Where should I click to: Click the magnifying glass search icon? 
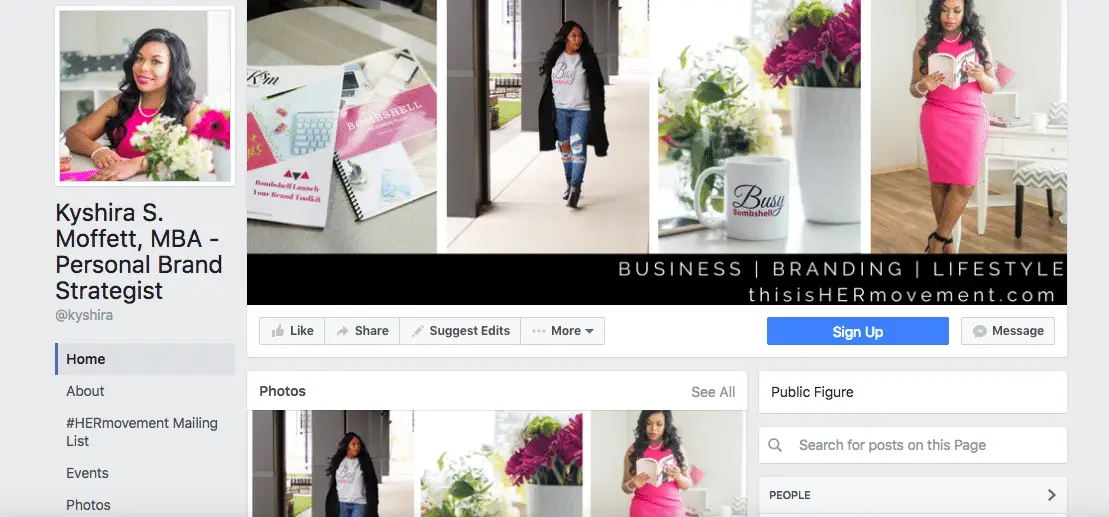click(x=775, y=445)
